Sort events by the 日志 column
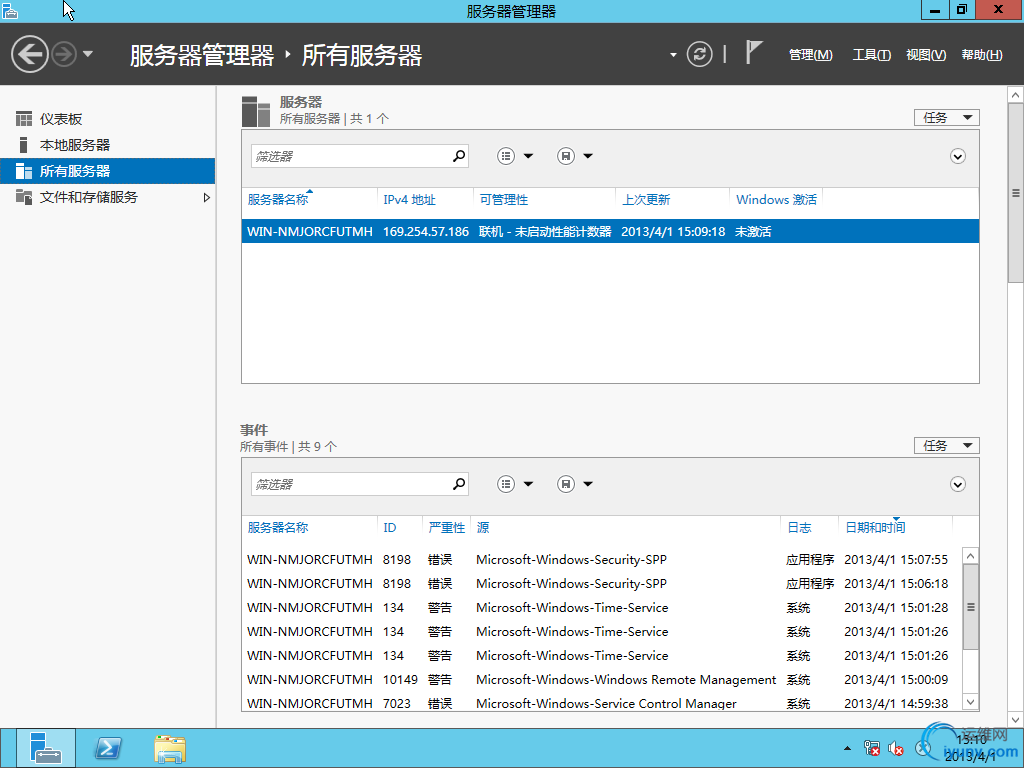1024x768 pixels. coord(799,528)
